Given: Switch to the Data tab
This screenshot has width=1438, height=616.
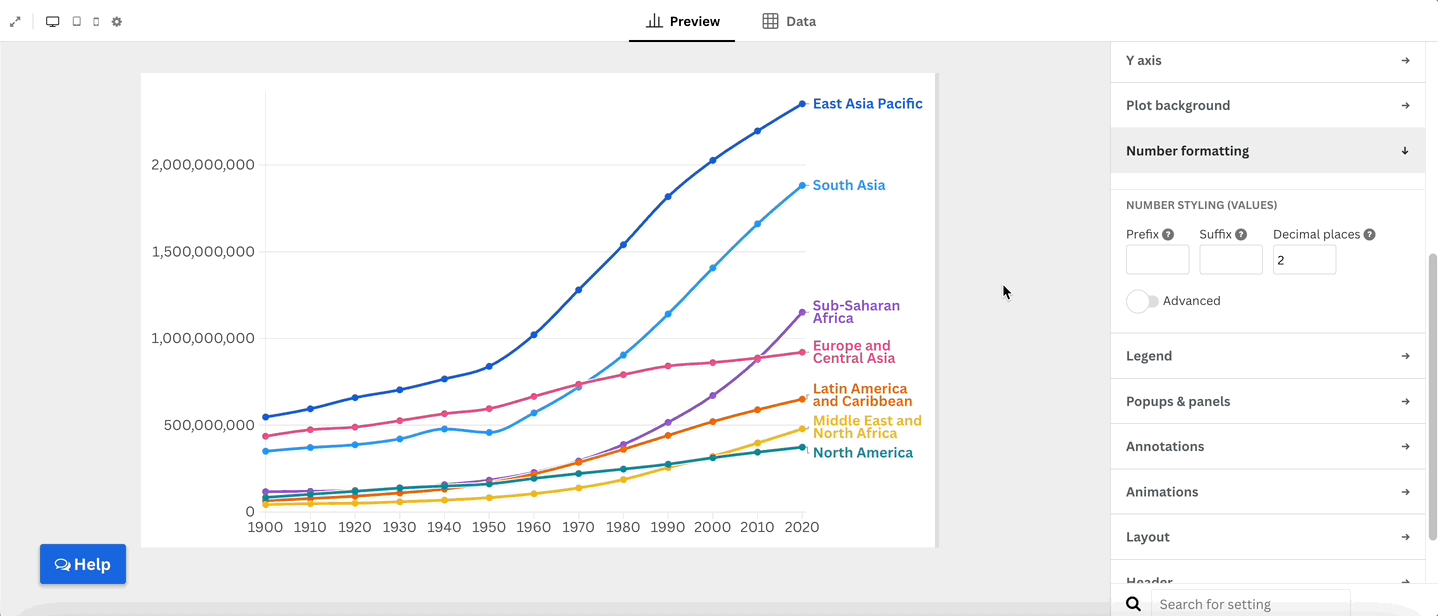Looking at the screenshot, I should [789, 21].
